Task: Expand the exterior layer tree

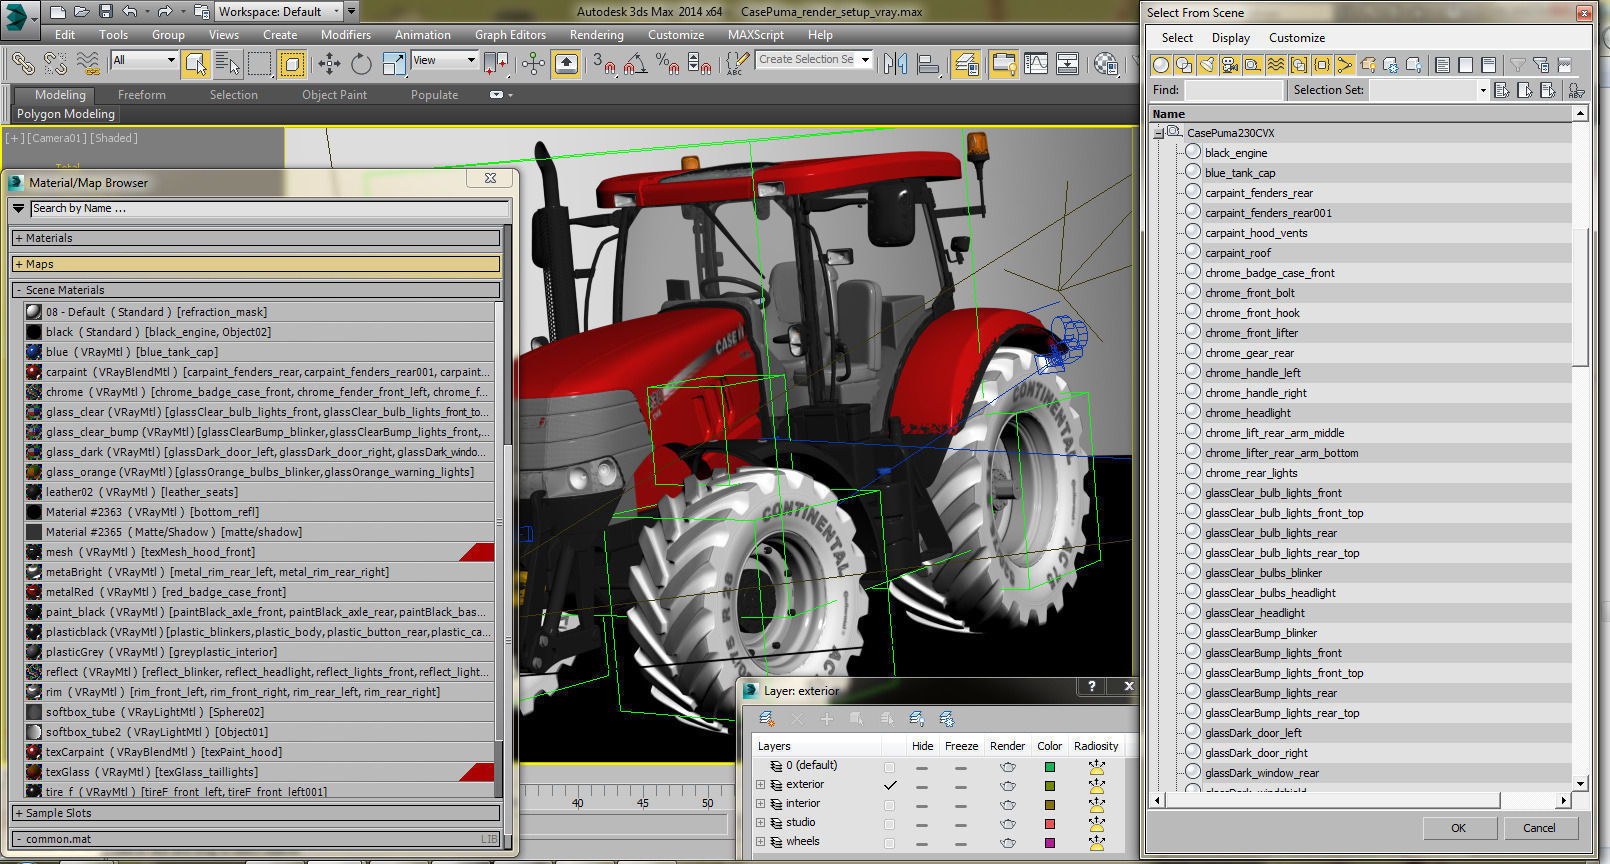Action: click(760, 785)
